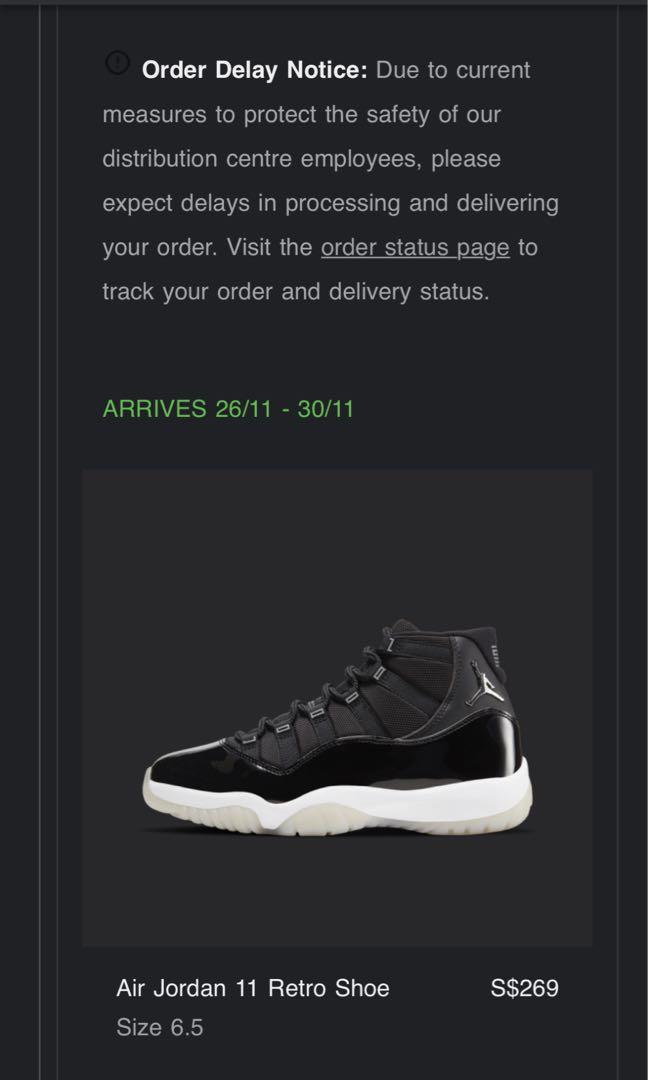Click the Jumpman logo on the shoe ankle
The width and height of the screenshot is (648, 1080).
tap(487, 684)
